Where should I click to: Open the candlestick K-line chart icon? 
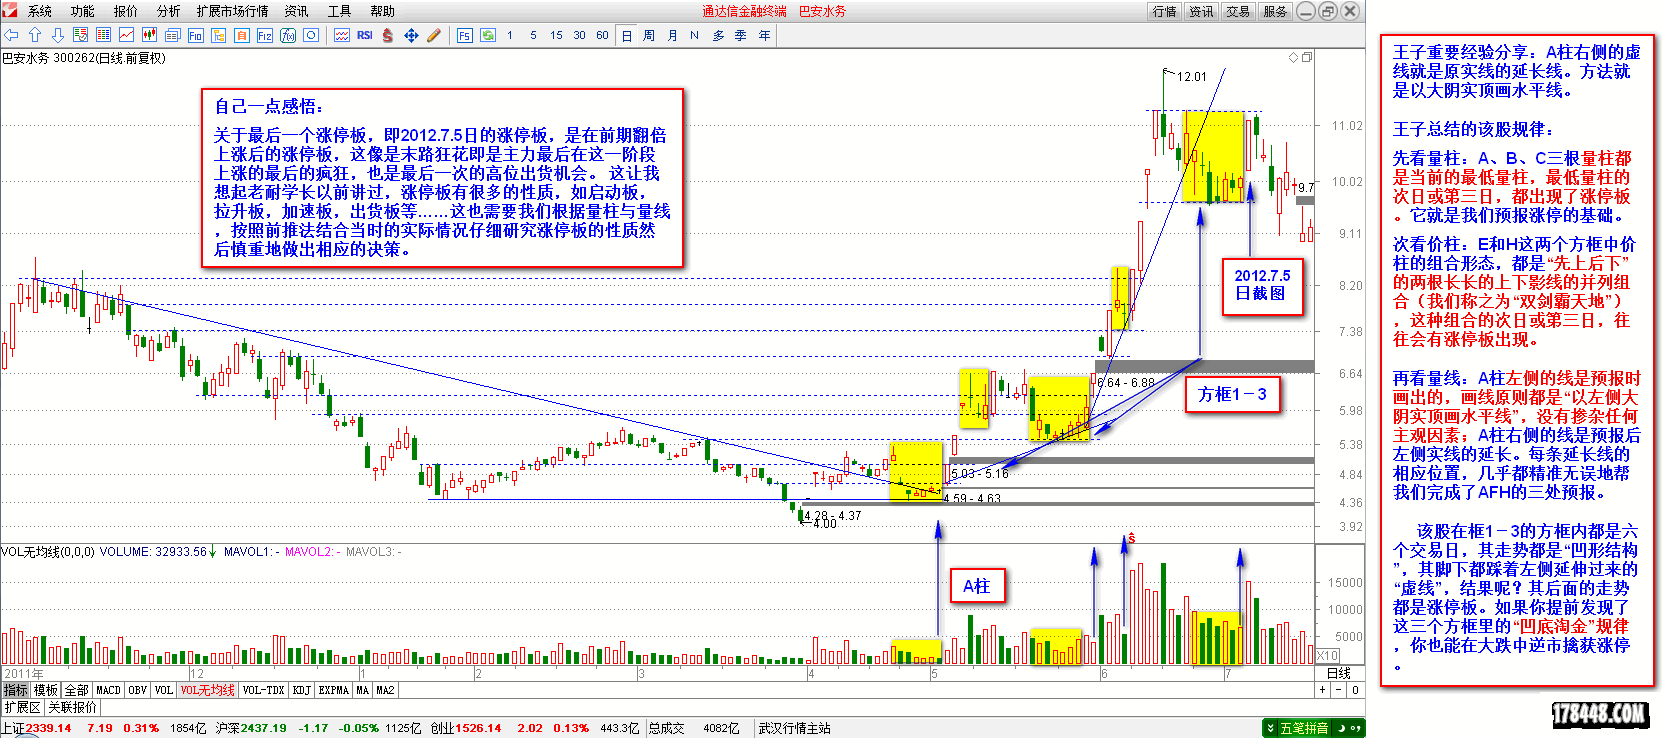coord(150,35)
